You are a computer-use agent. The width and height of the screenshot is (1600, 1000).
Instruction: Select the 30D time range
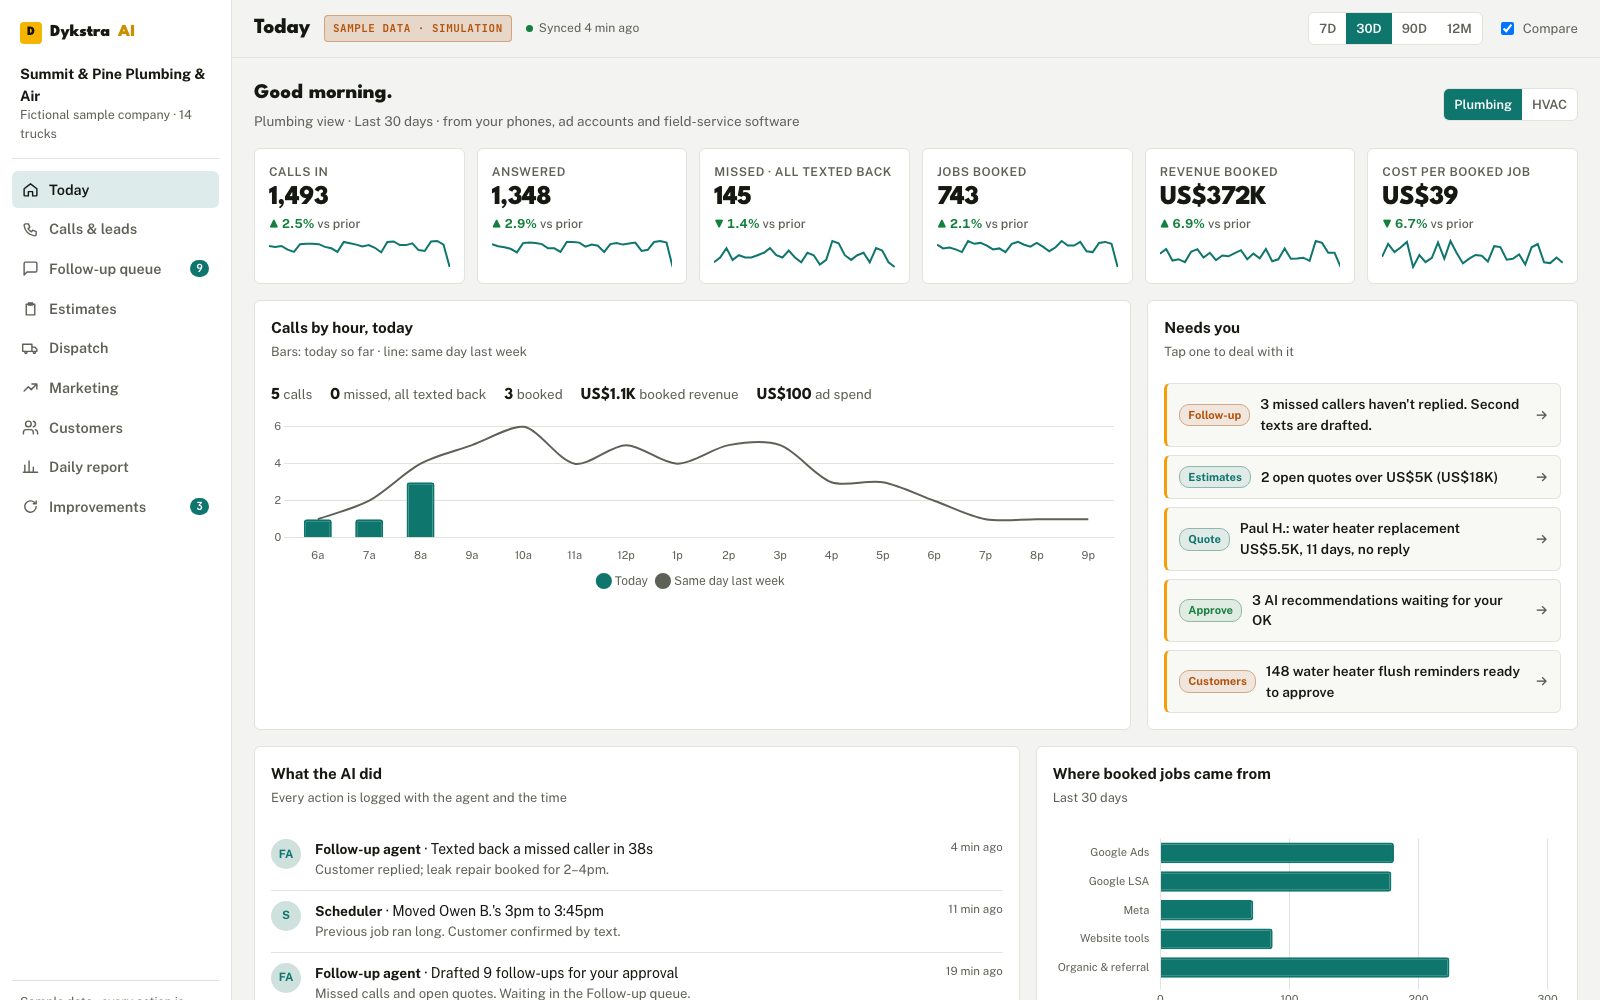[1368, 28]
